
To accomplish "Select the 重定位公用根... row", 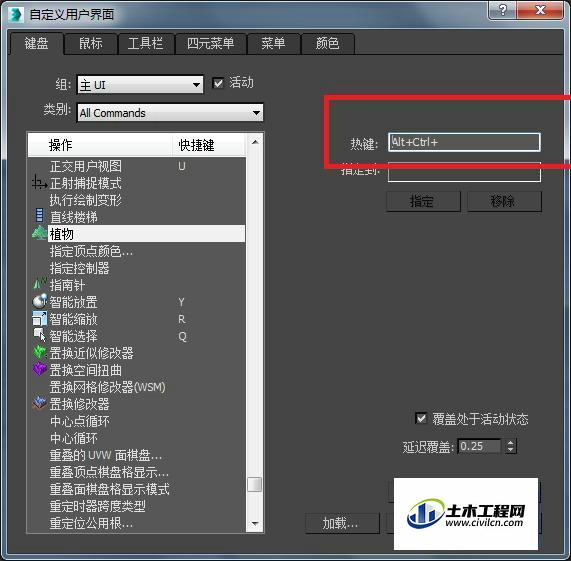I will (137, 523).
